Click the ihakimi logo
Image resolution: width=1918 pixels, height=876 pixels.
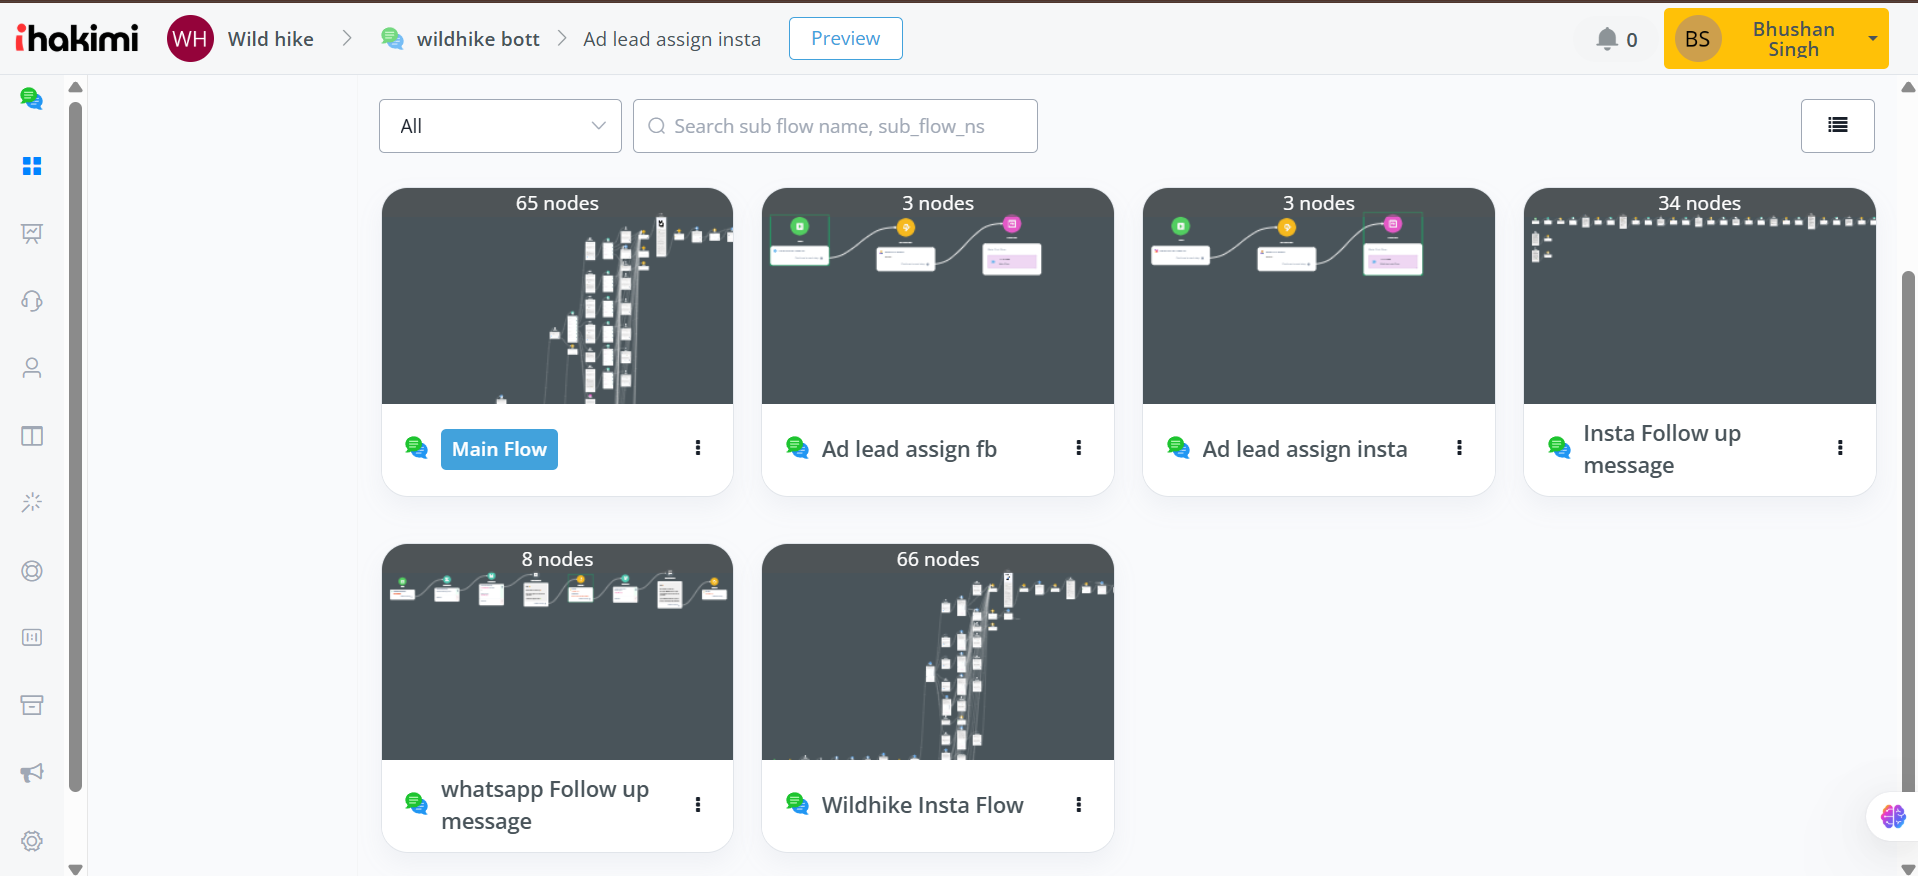[x=77, y=38]
